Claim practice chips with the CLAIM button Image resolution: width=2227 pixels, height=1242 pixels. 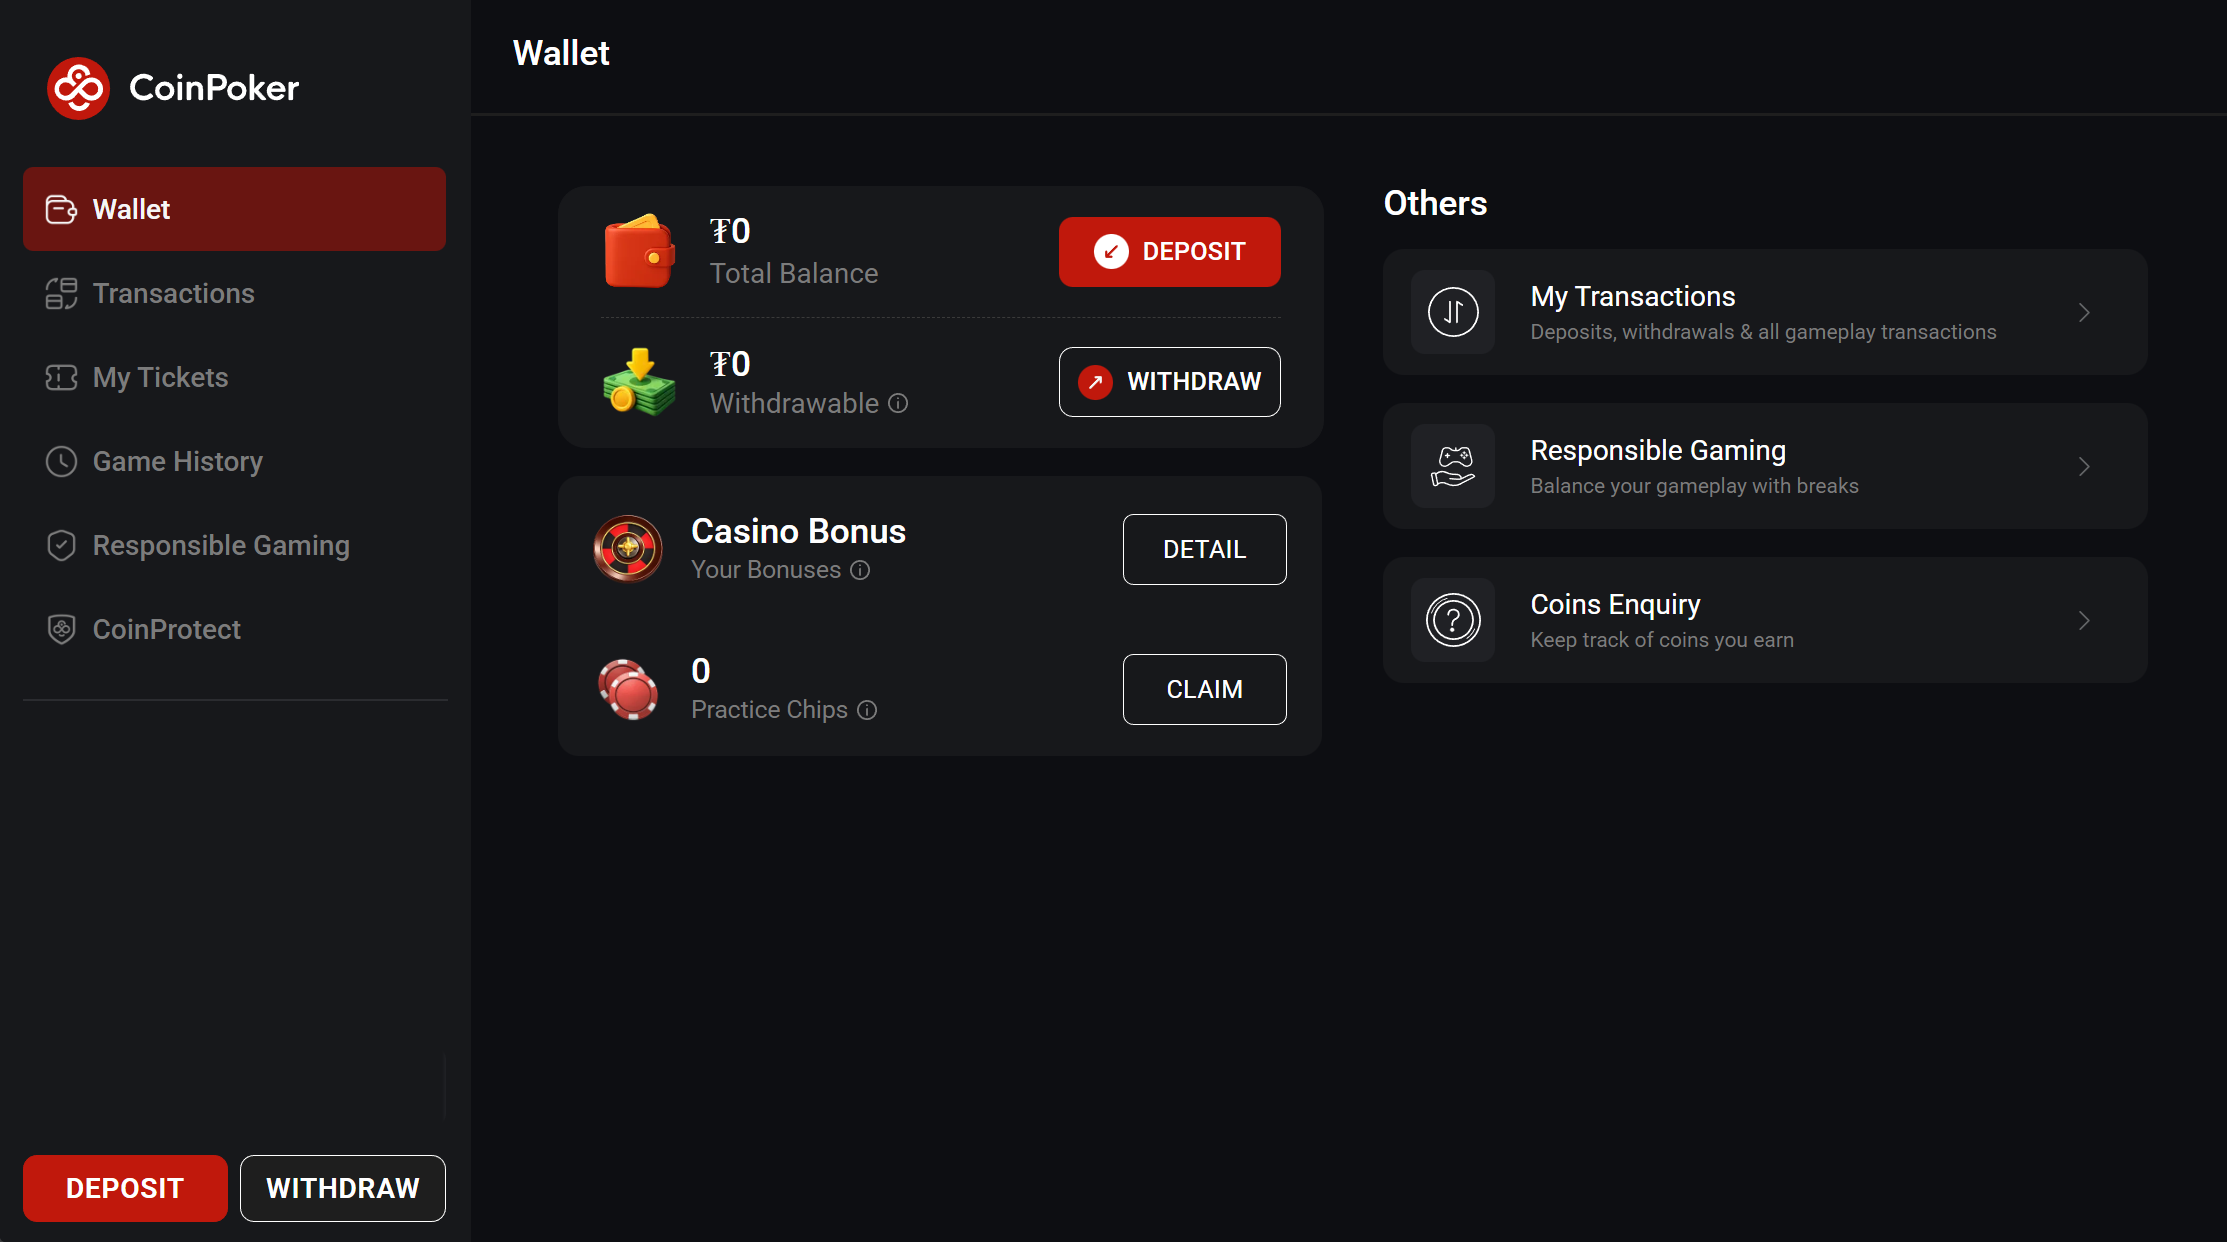tap(1204, 689)
